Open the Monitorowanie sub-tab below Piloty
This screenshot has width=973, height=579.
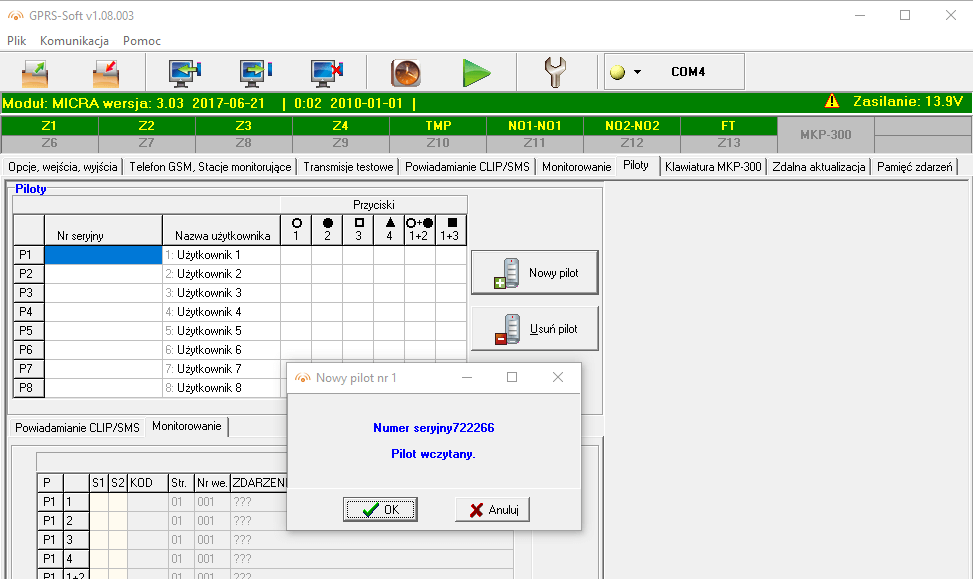[187, 425]
